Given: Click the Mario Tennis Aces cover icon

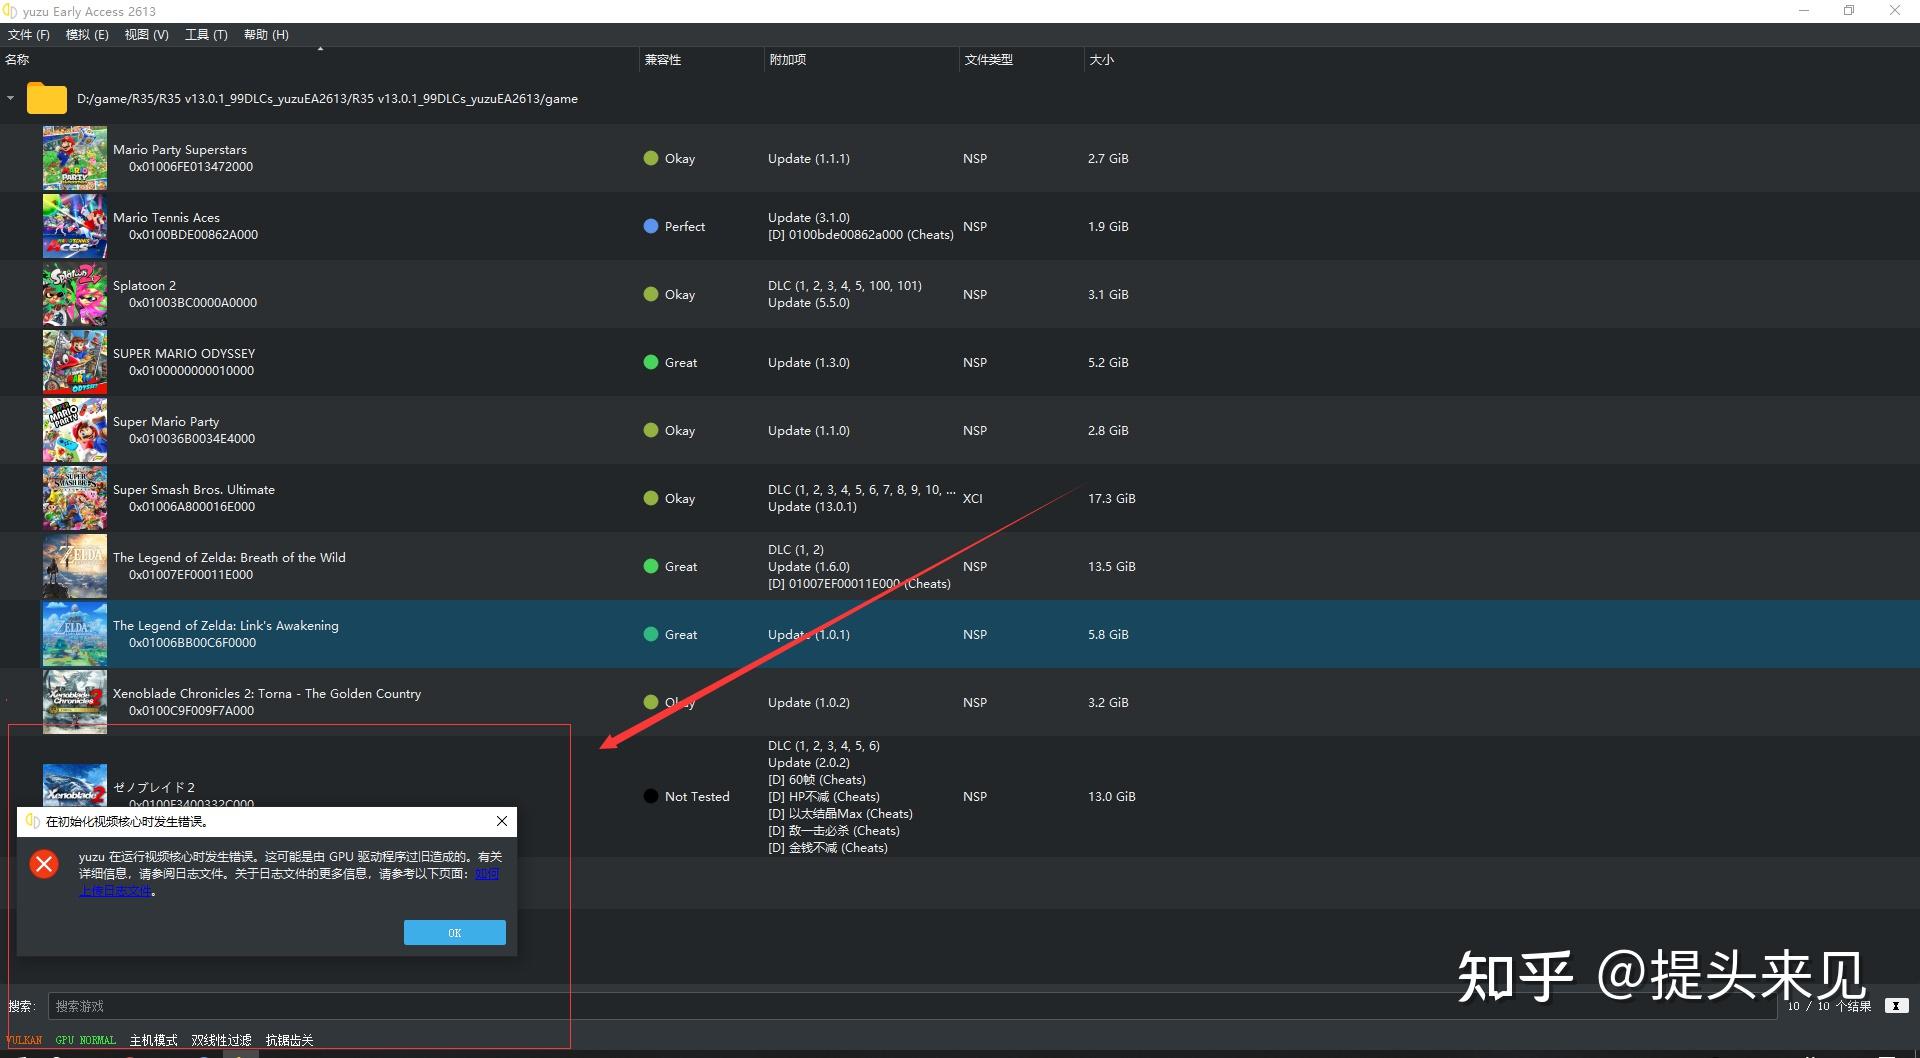Looking at the screenshot, I should click(75, 226).
